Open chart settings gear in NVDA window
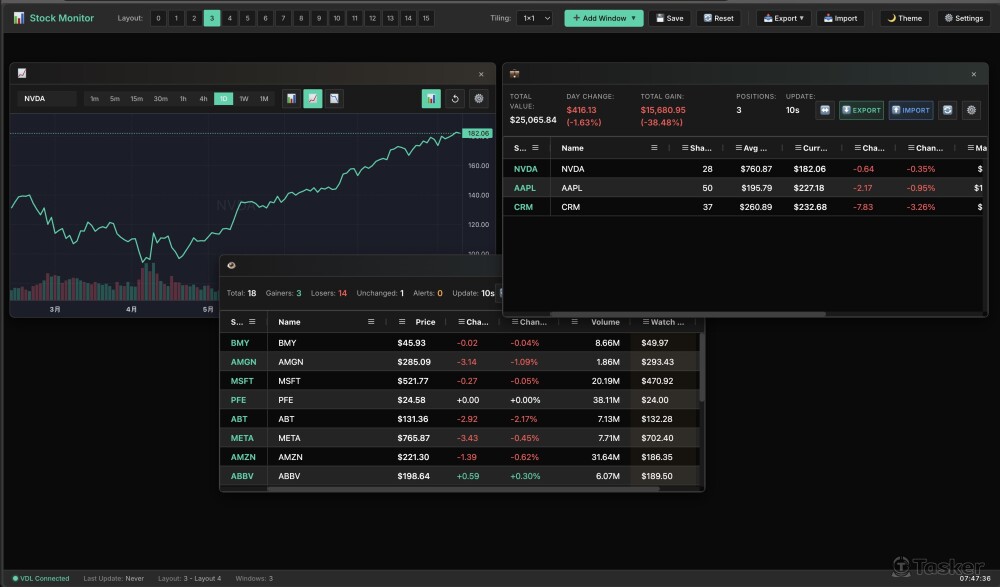Viewport: 1000px width, 587px height. [x=479, y=98]
